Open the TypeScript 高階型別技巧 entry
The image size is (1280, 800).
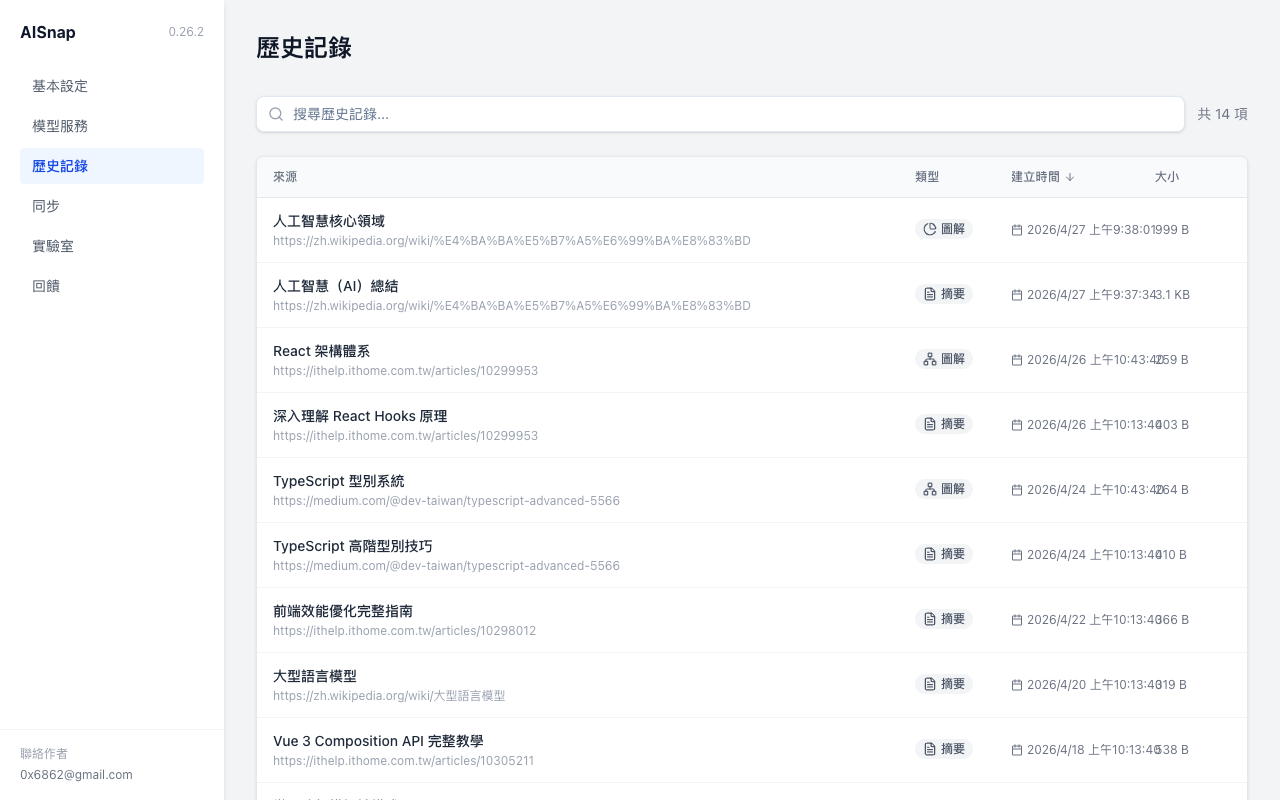pos(752,555)
